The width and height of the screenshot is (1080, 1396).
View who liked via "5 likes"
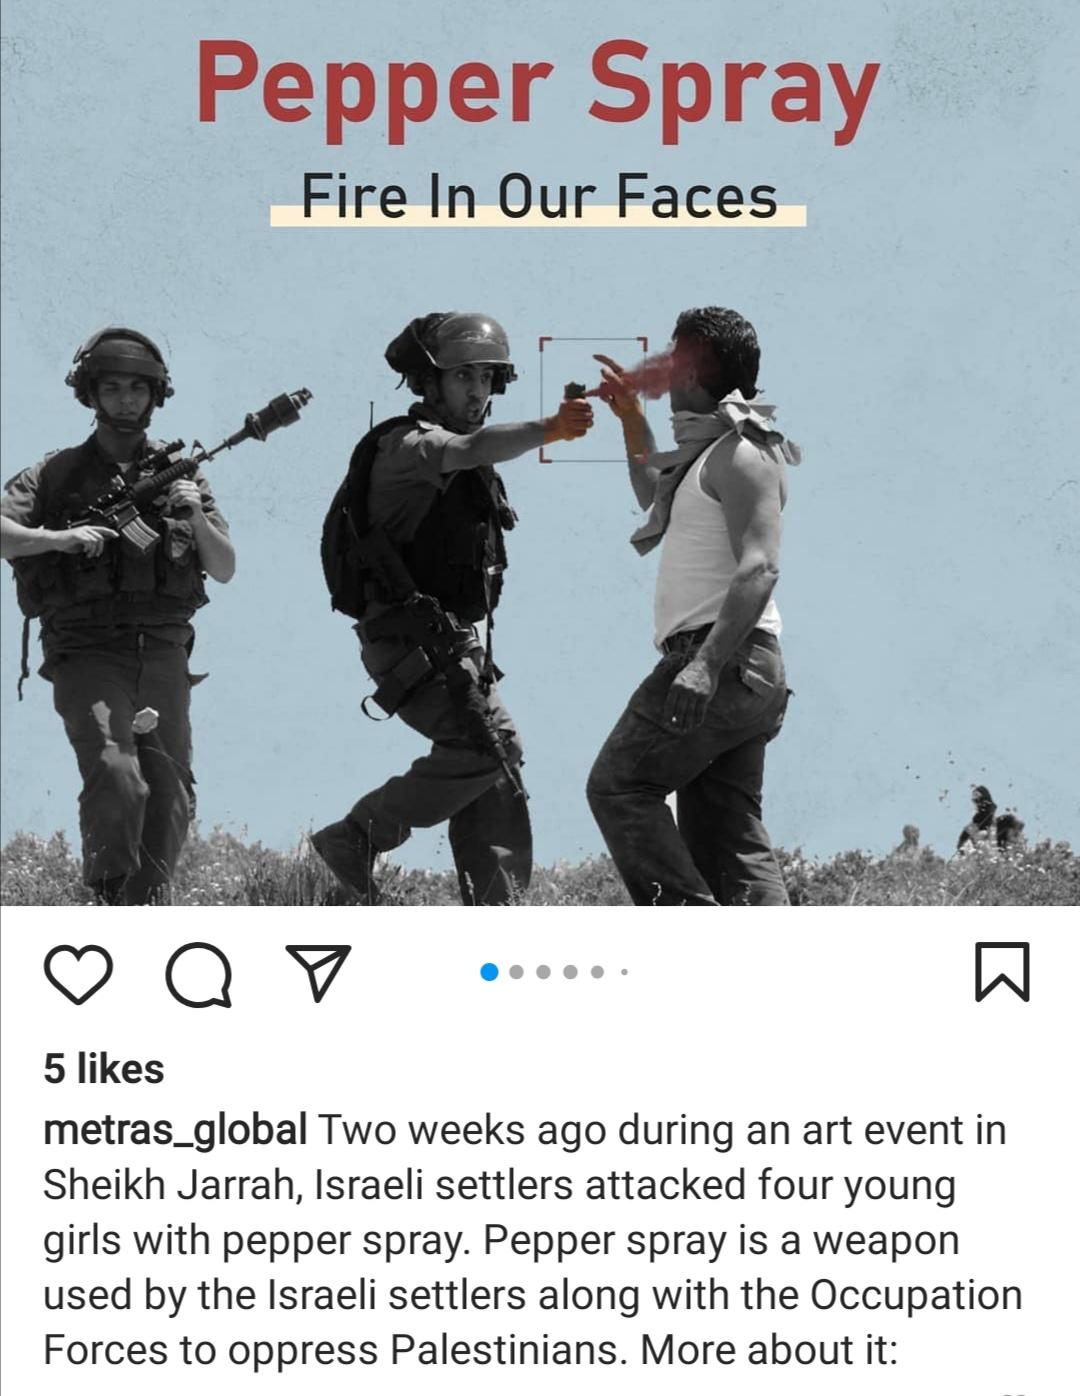click(x=104, y=1069)
